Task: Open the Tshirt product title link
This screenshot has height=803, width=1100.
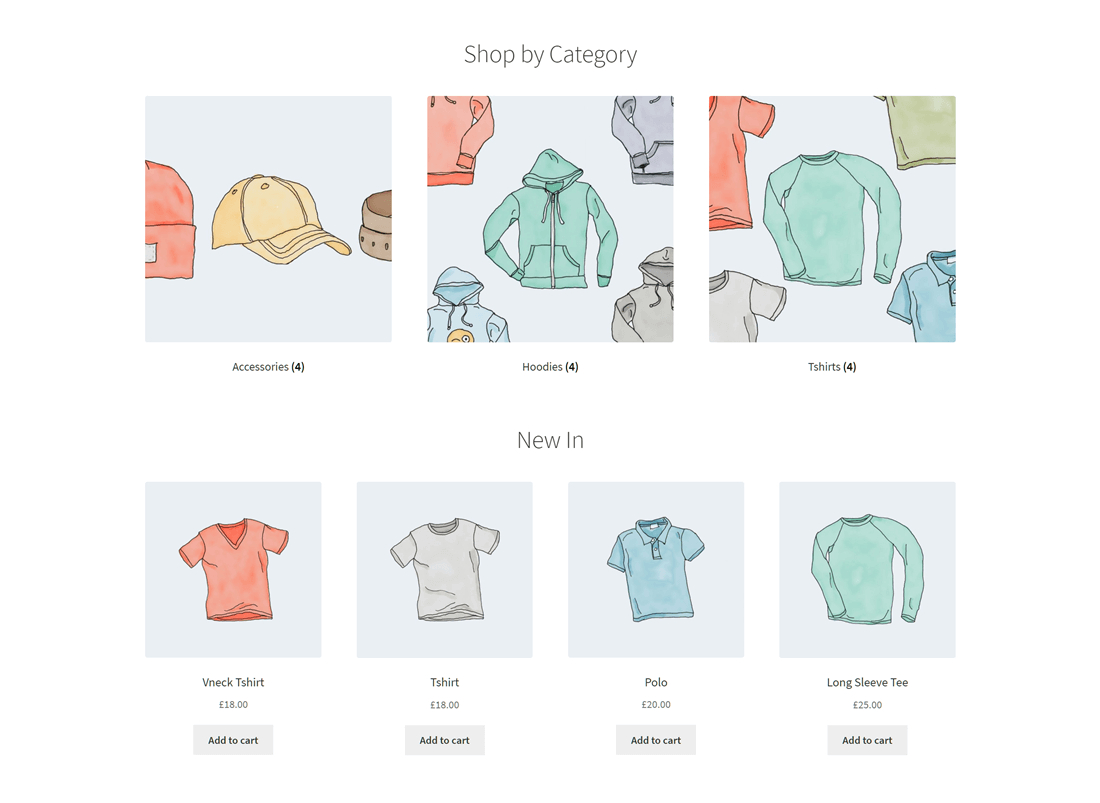Action: (445, 682)
